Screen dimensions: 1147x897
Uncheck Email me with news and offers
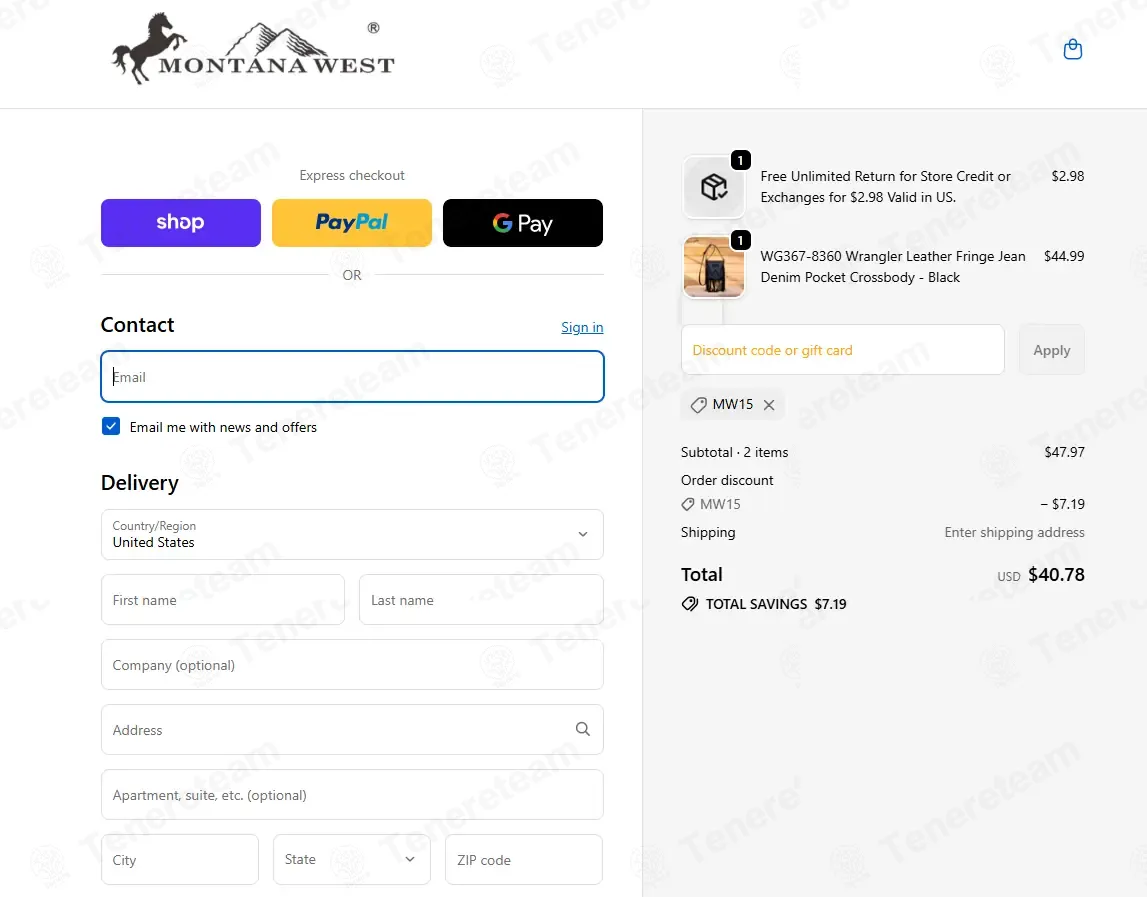click(x=111, y=427)
